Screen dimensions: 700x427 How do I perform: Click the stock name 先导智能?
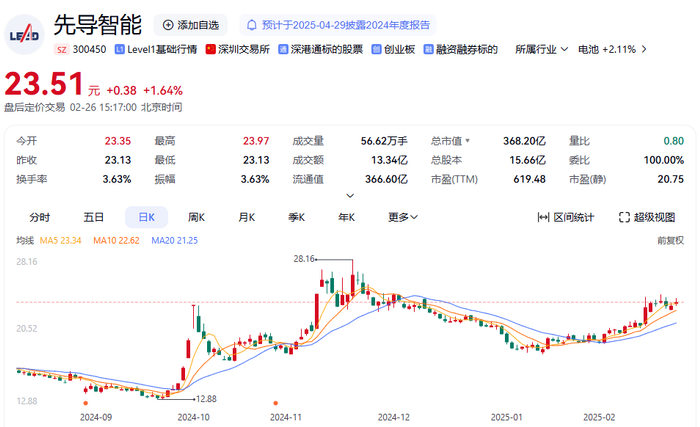point(98,25)
